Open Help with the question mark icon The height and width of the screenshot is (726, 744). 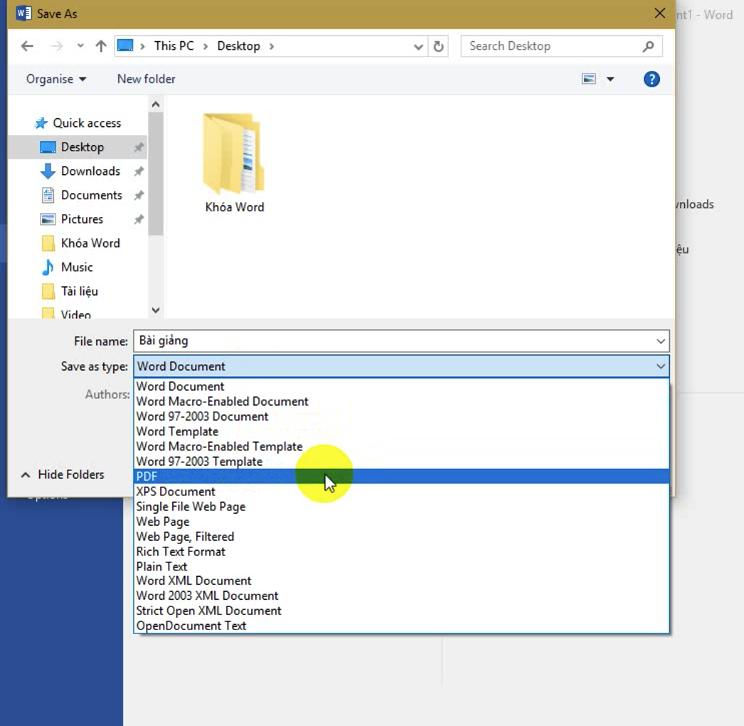pos(651,79)
